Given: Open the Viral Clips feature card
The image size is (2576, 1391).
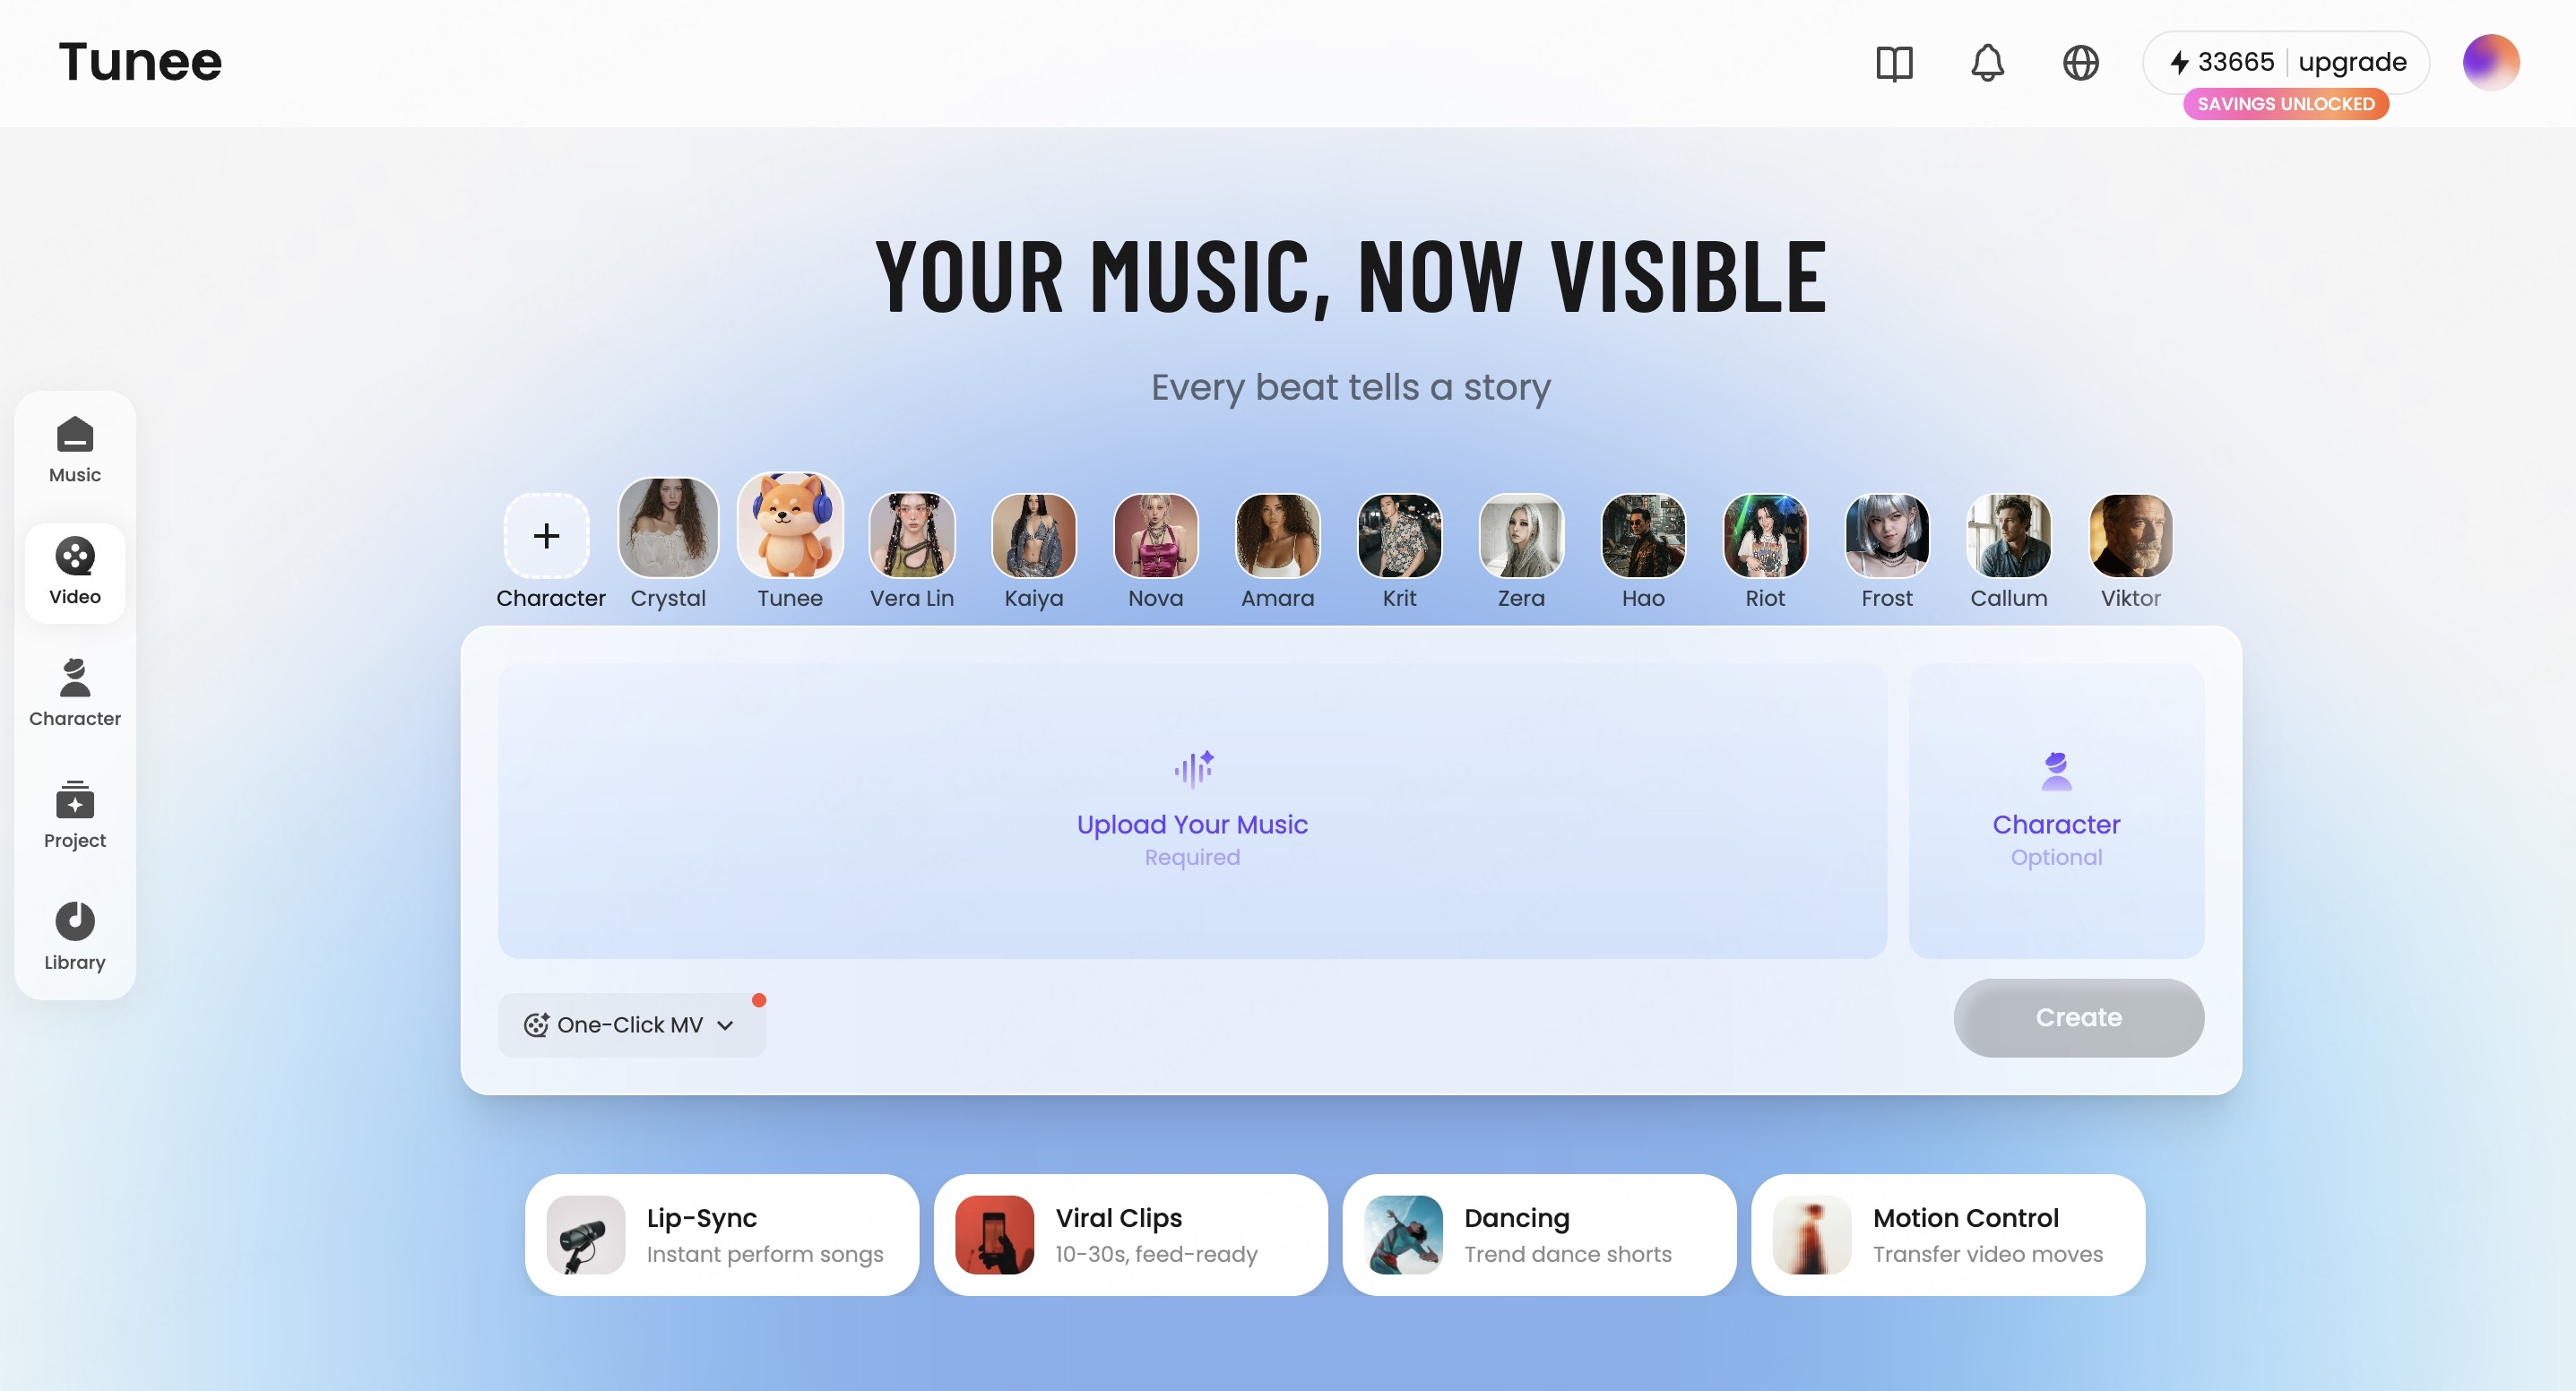Looking at the screenshot, I should point(1130,1235).
